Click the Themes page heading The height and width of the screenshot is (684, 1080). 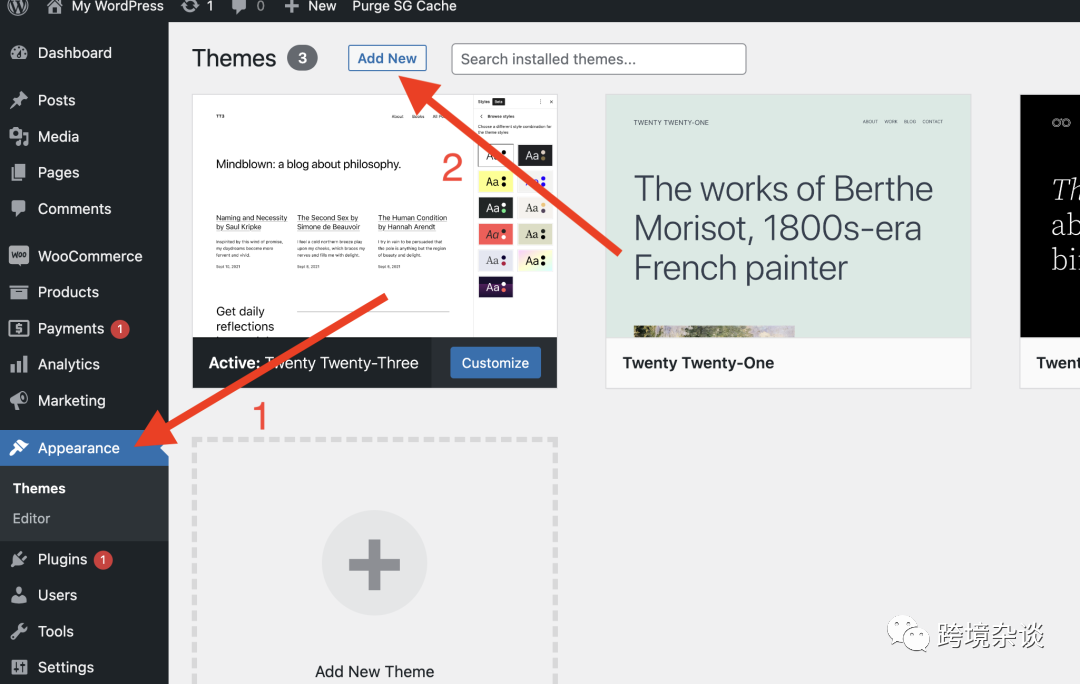(234, 59)
